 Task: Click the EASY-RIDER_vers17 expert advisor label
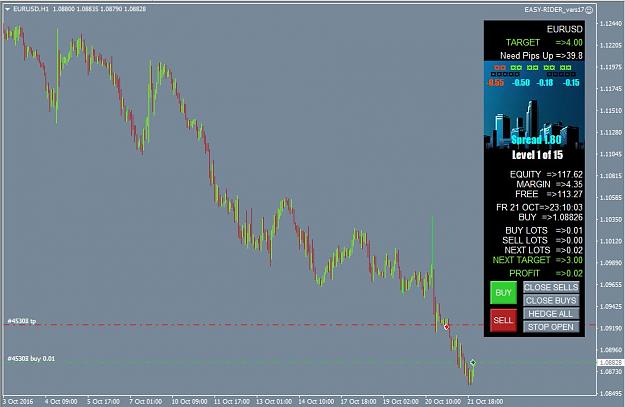click(554, 10)
